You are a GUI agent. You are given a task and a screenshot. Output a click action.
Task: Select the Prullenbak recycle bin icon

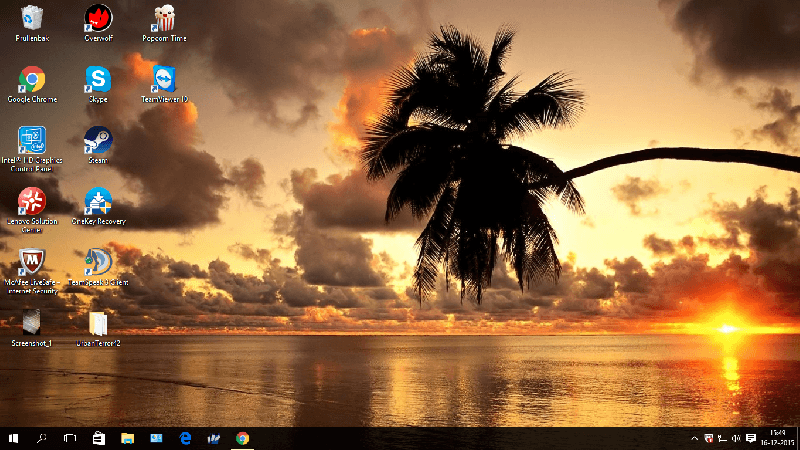pos(32,18)
